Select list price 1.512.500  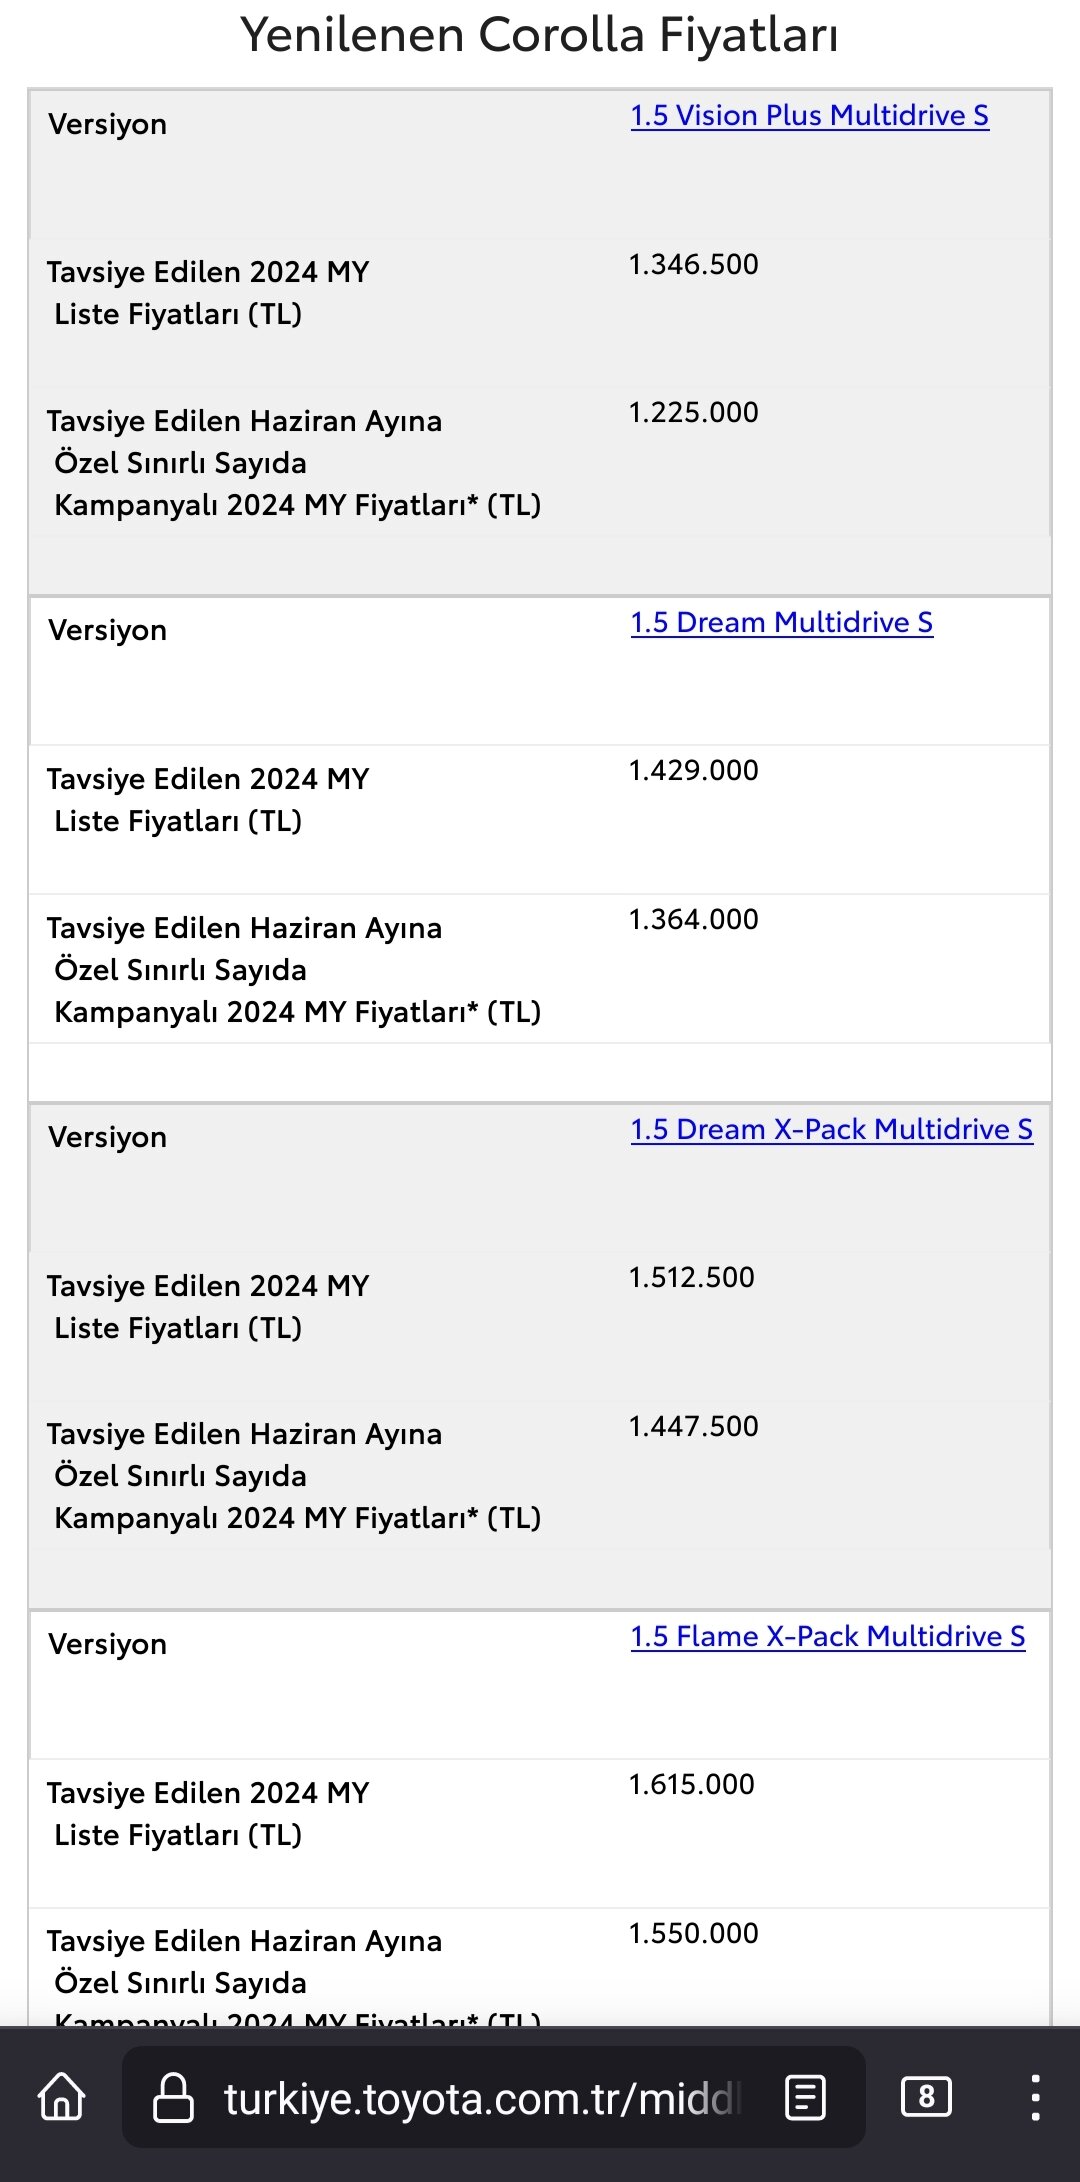pyautogui.click(x=692, y=1278)
